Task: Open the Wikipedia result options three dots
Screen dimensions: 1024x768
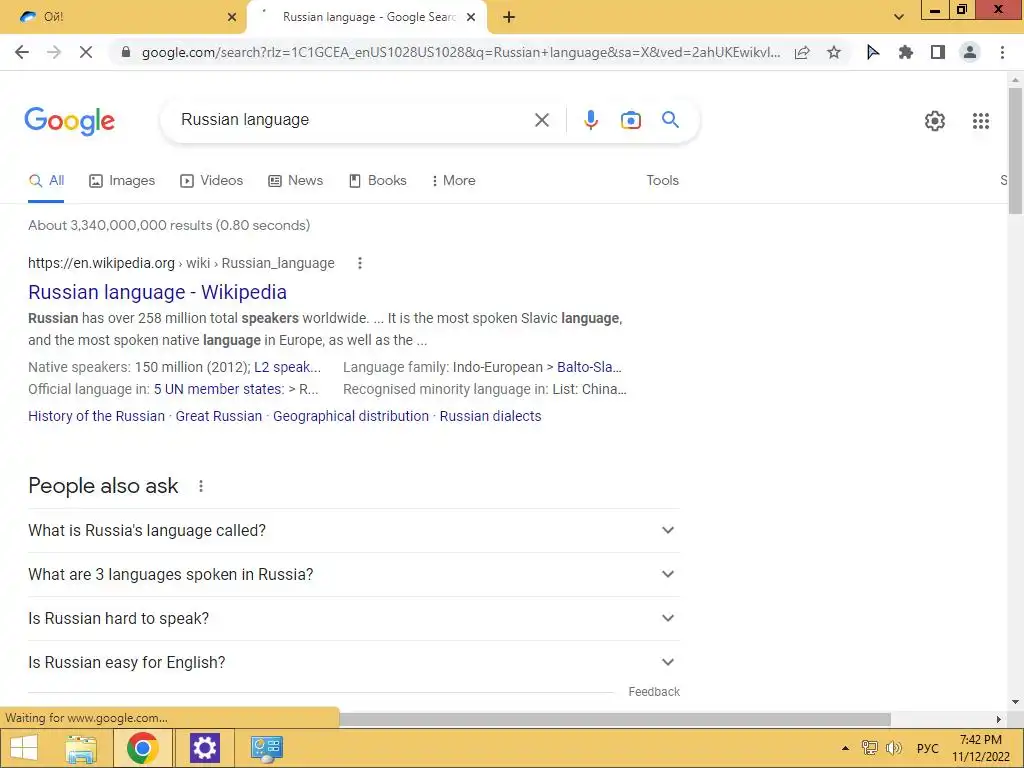Action: click(x=359, y=263)
